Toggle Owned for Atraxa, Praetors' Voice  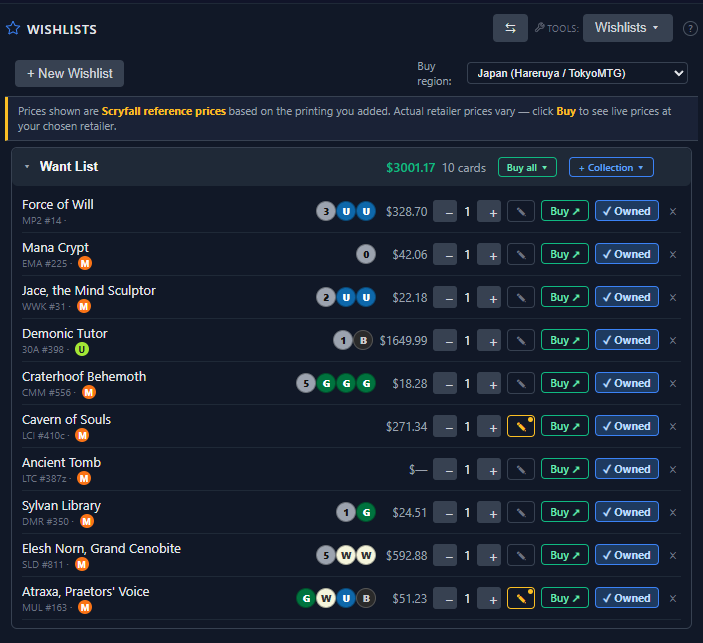(x=627, y=598)
